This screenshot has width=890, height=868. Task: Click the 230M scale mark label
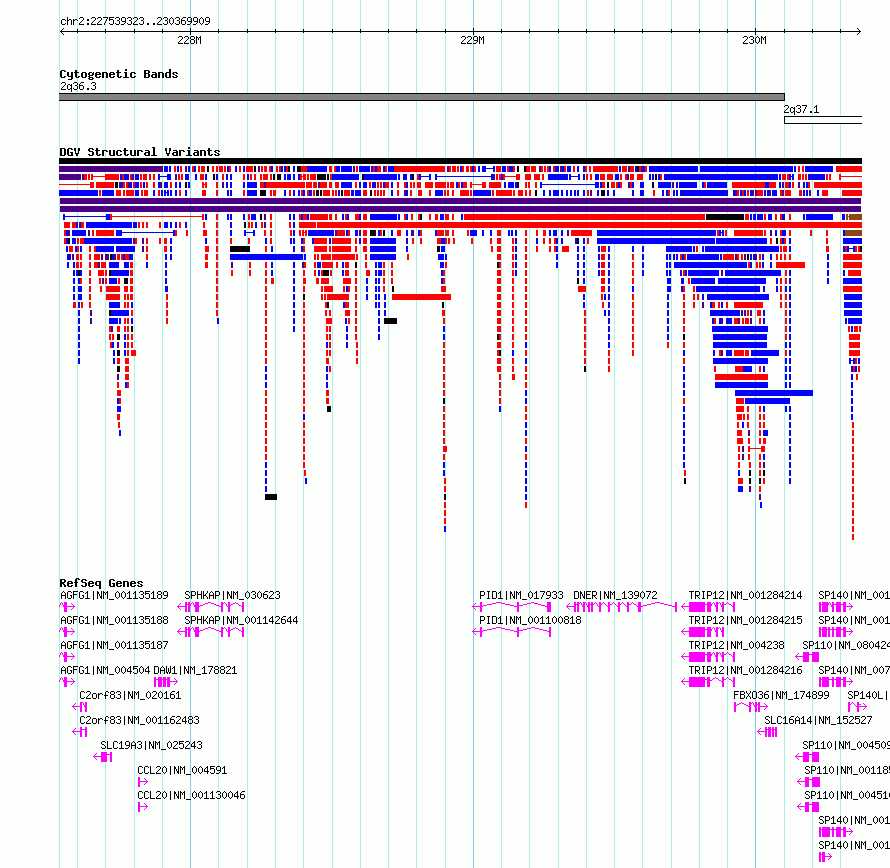754,40
